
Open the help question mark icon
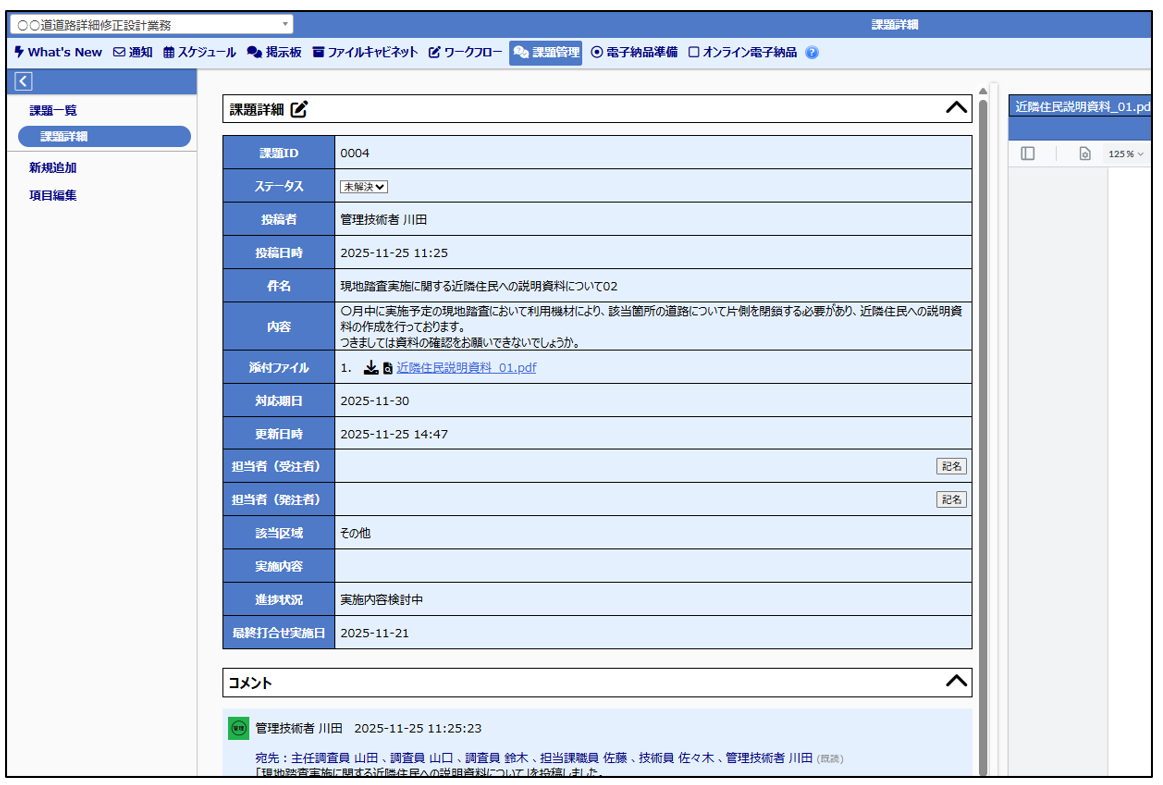click(x=811, y=53)
